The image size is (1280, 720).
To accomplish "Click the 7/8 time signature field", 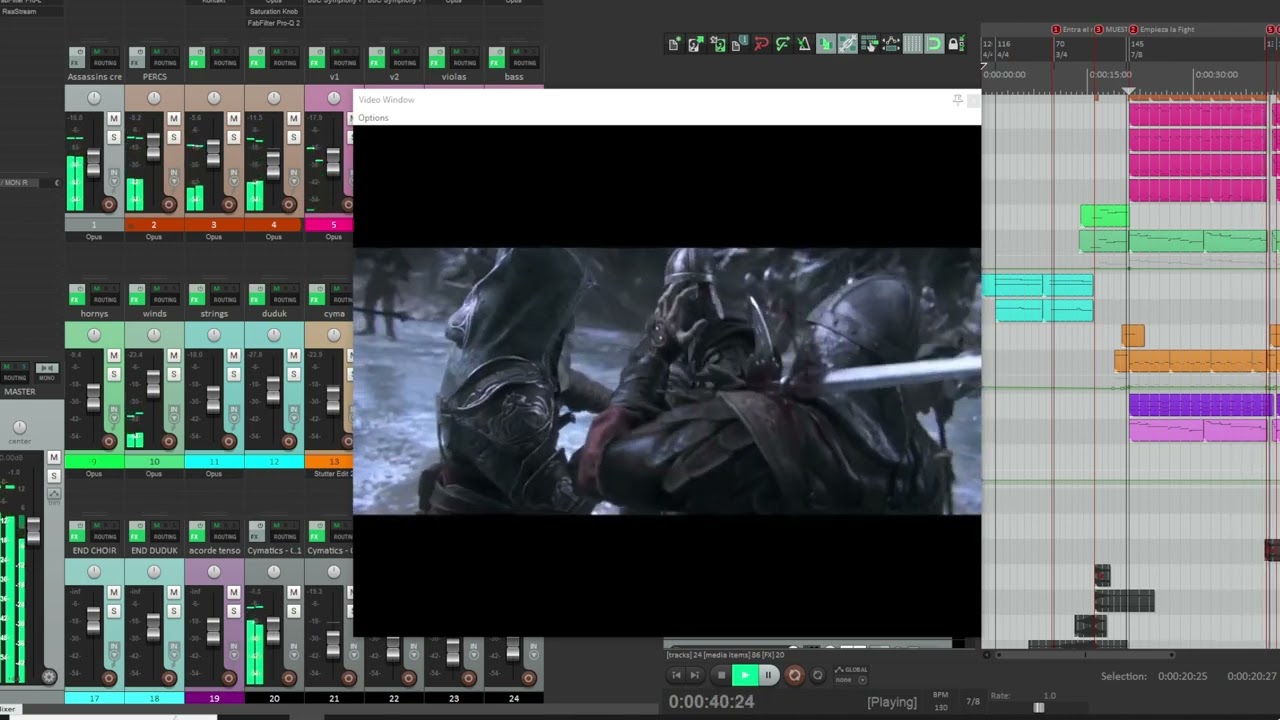I will pyautogui.click(x=973, y=701).
